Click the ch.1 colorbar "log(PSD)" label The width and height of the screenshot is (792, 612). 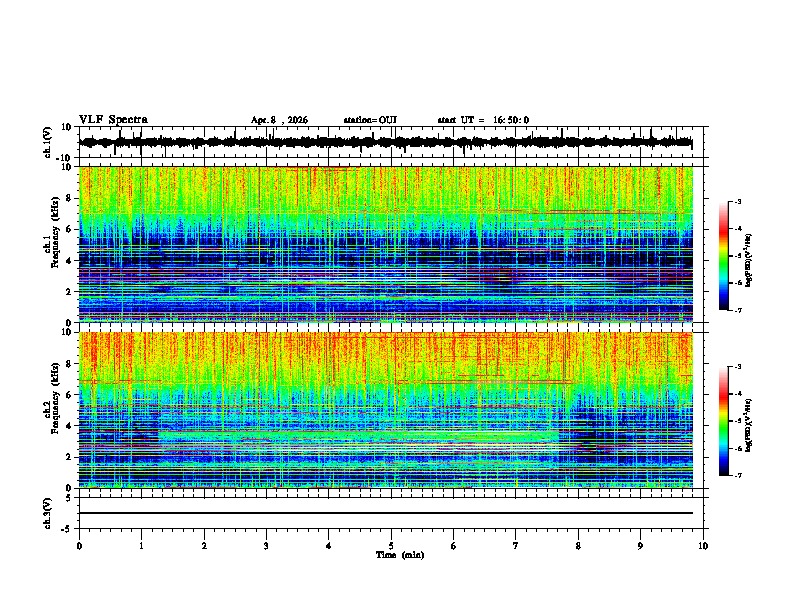tap(749, 260)
